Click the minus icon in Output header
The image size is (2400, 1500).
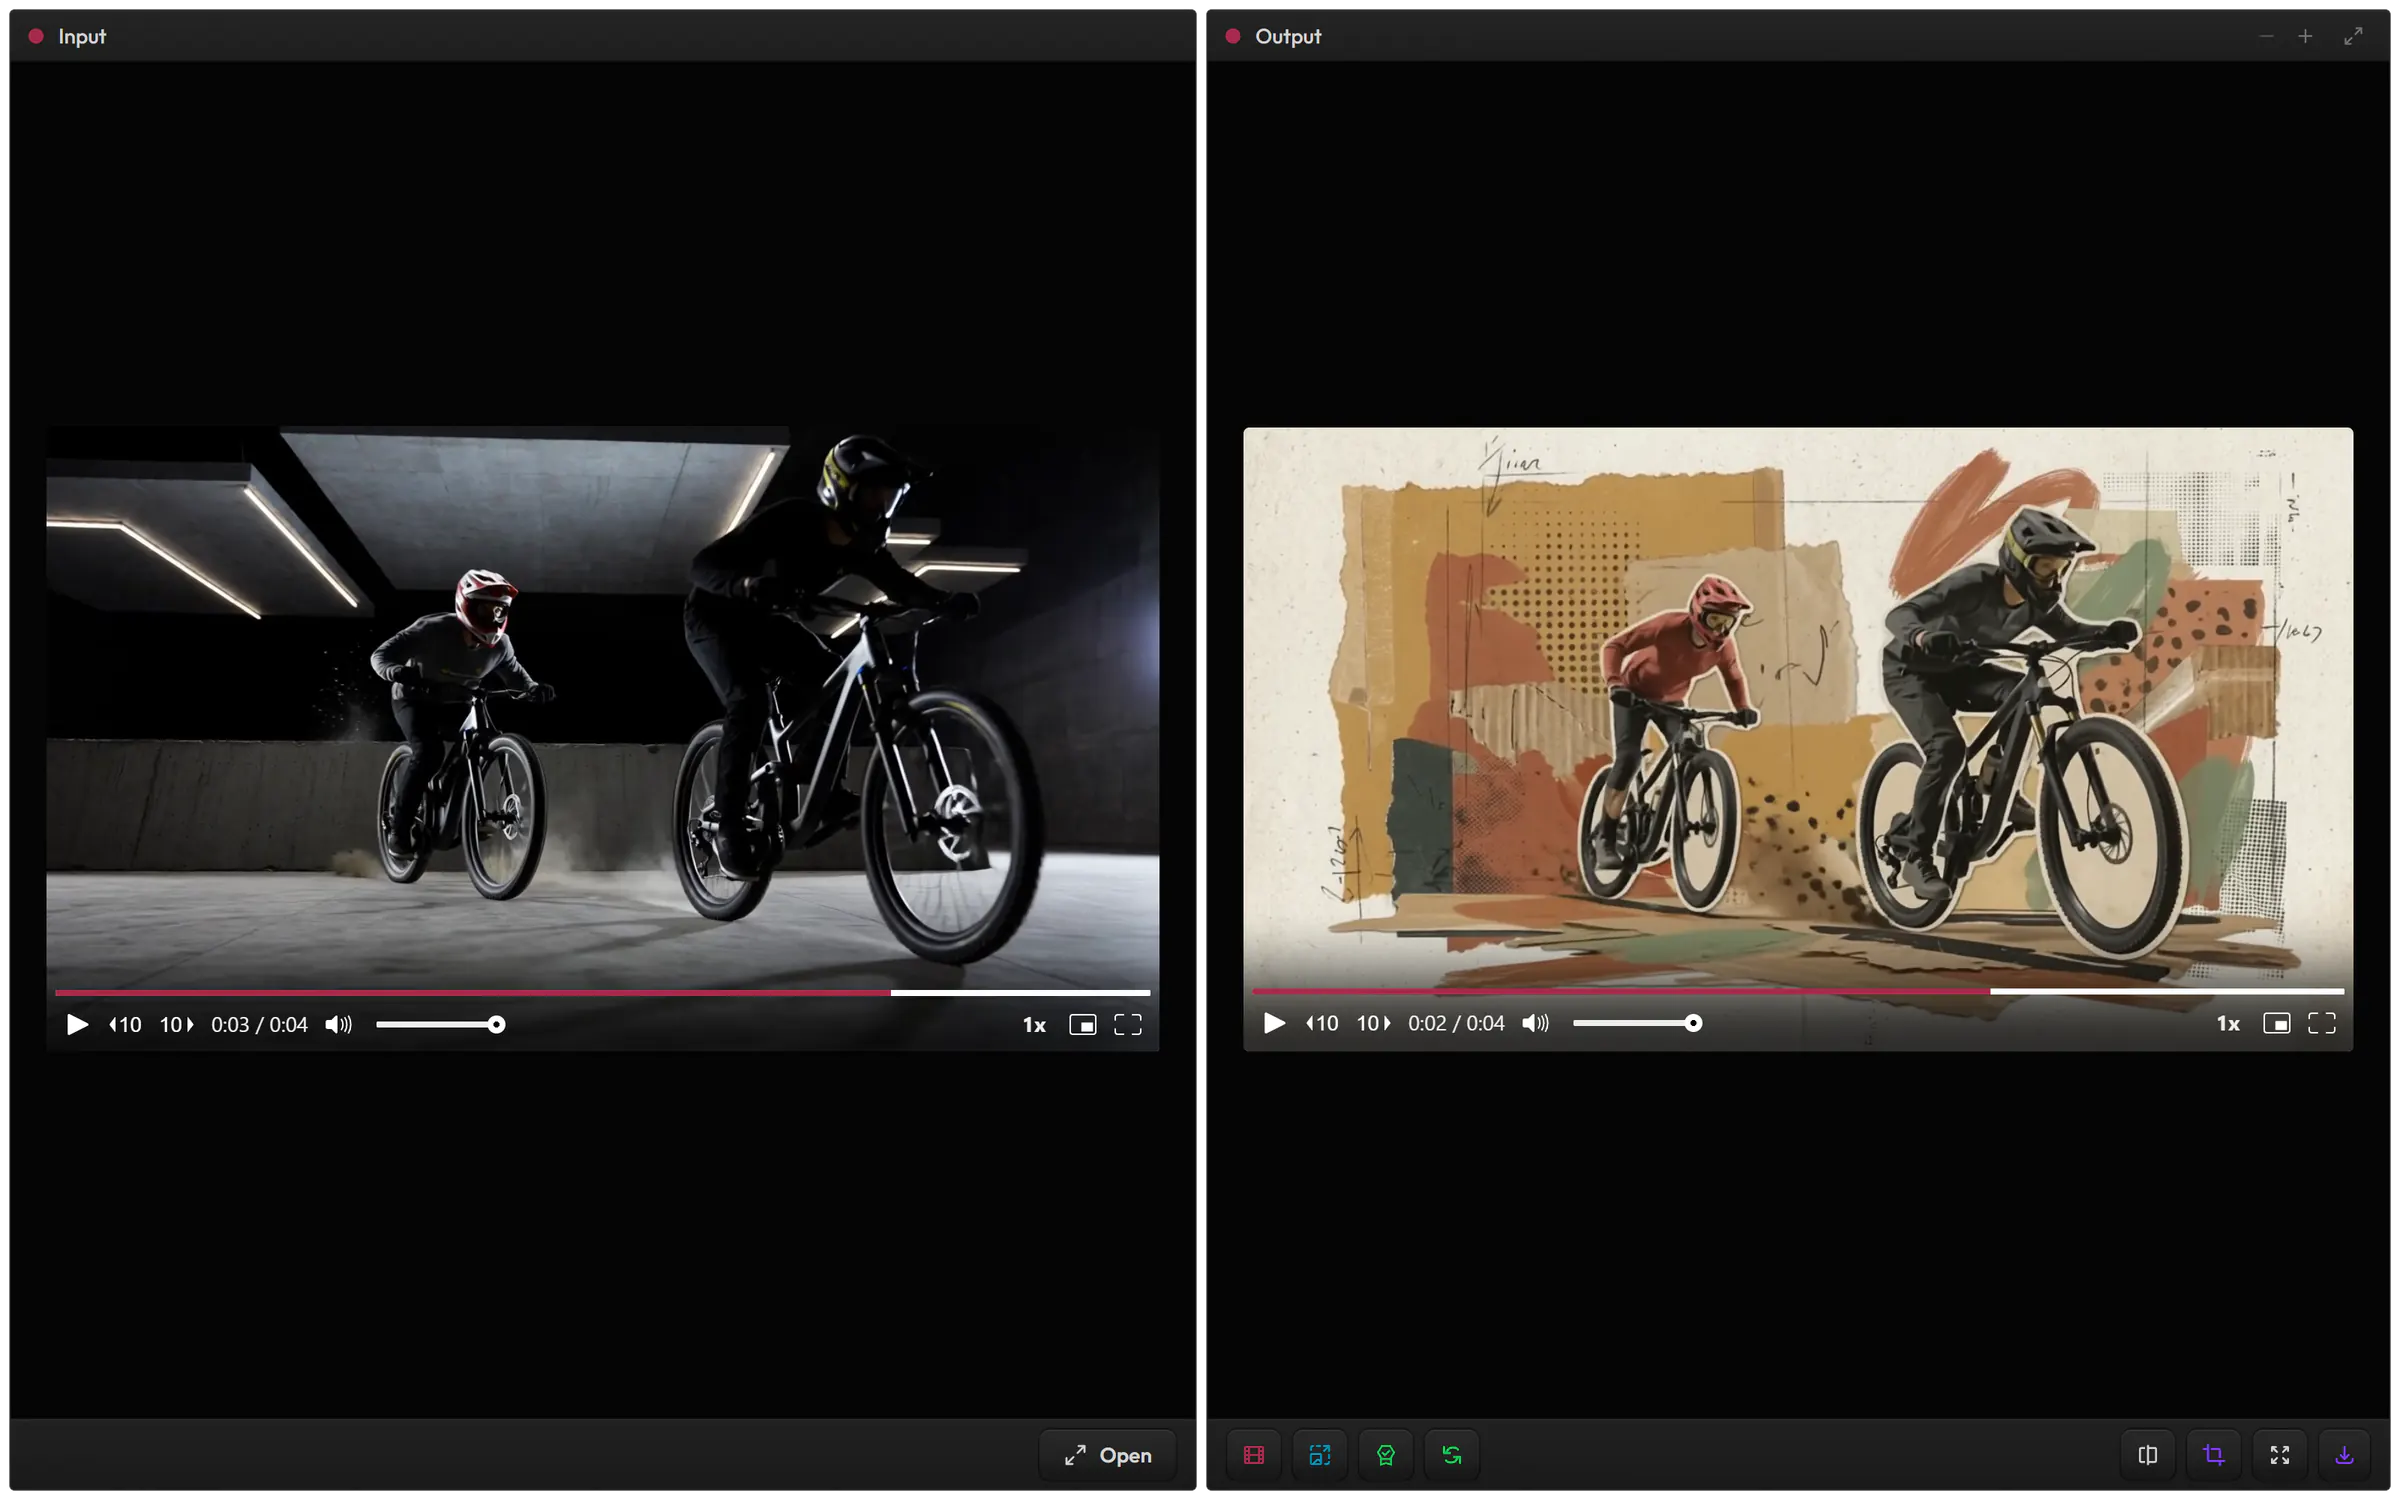coord(2266,36)
